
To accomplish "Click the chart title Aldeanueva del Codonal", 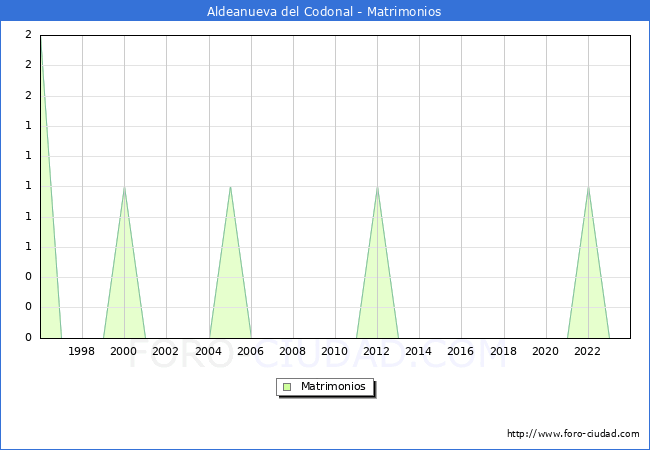I will (324, 12).
